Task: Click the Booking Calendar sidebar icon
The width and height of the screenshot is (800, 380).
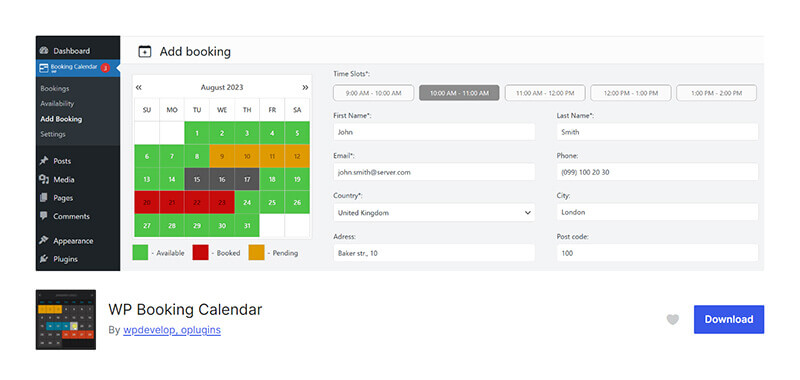Action: [x=44, y=67]
